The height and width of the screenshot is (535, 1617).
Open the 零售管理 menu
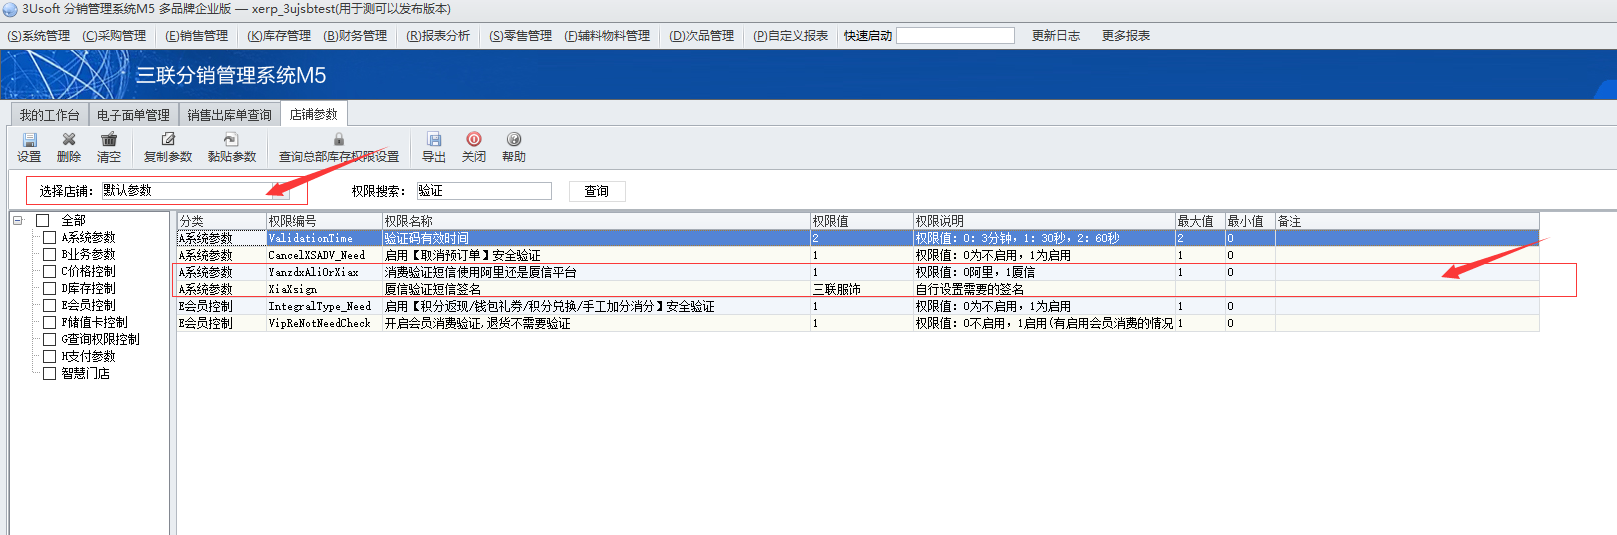point(521,36)
